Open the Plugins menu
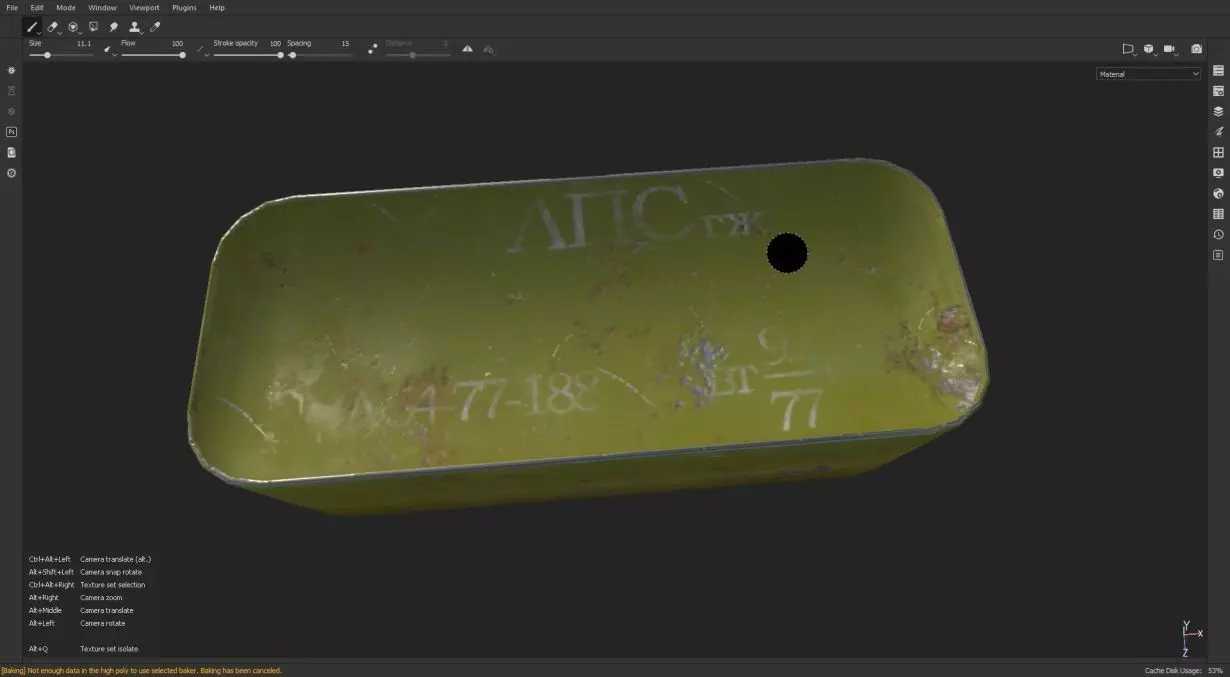Viewport: 1230px width, 677px height. [x=184, y=7]
